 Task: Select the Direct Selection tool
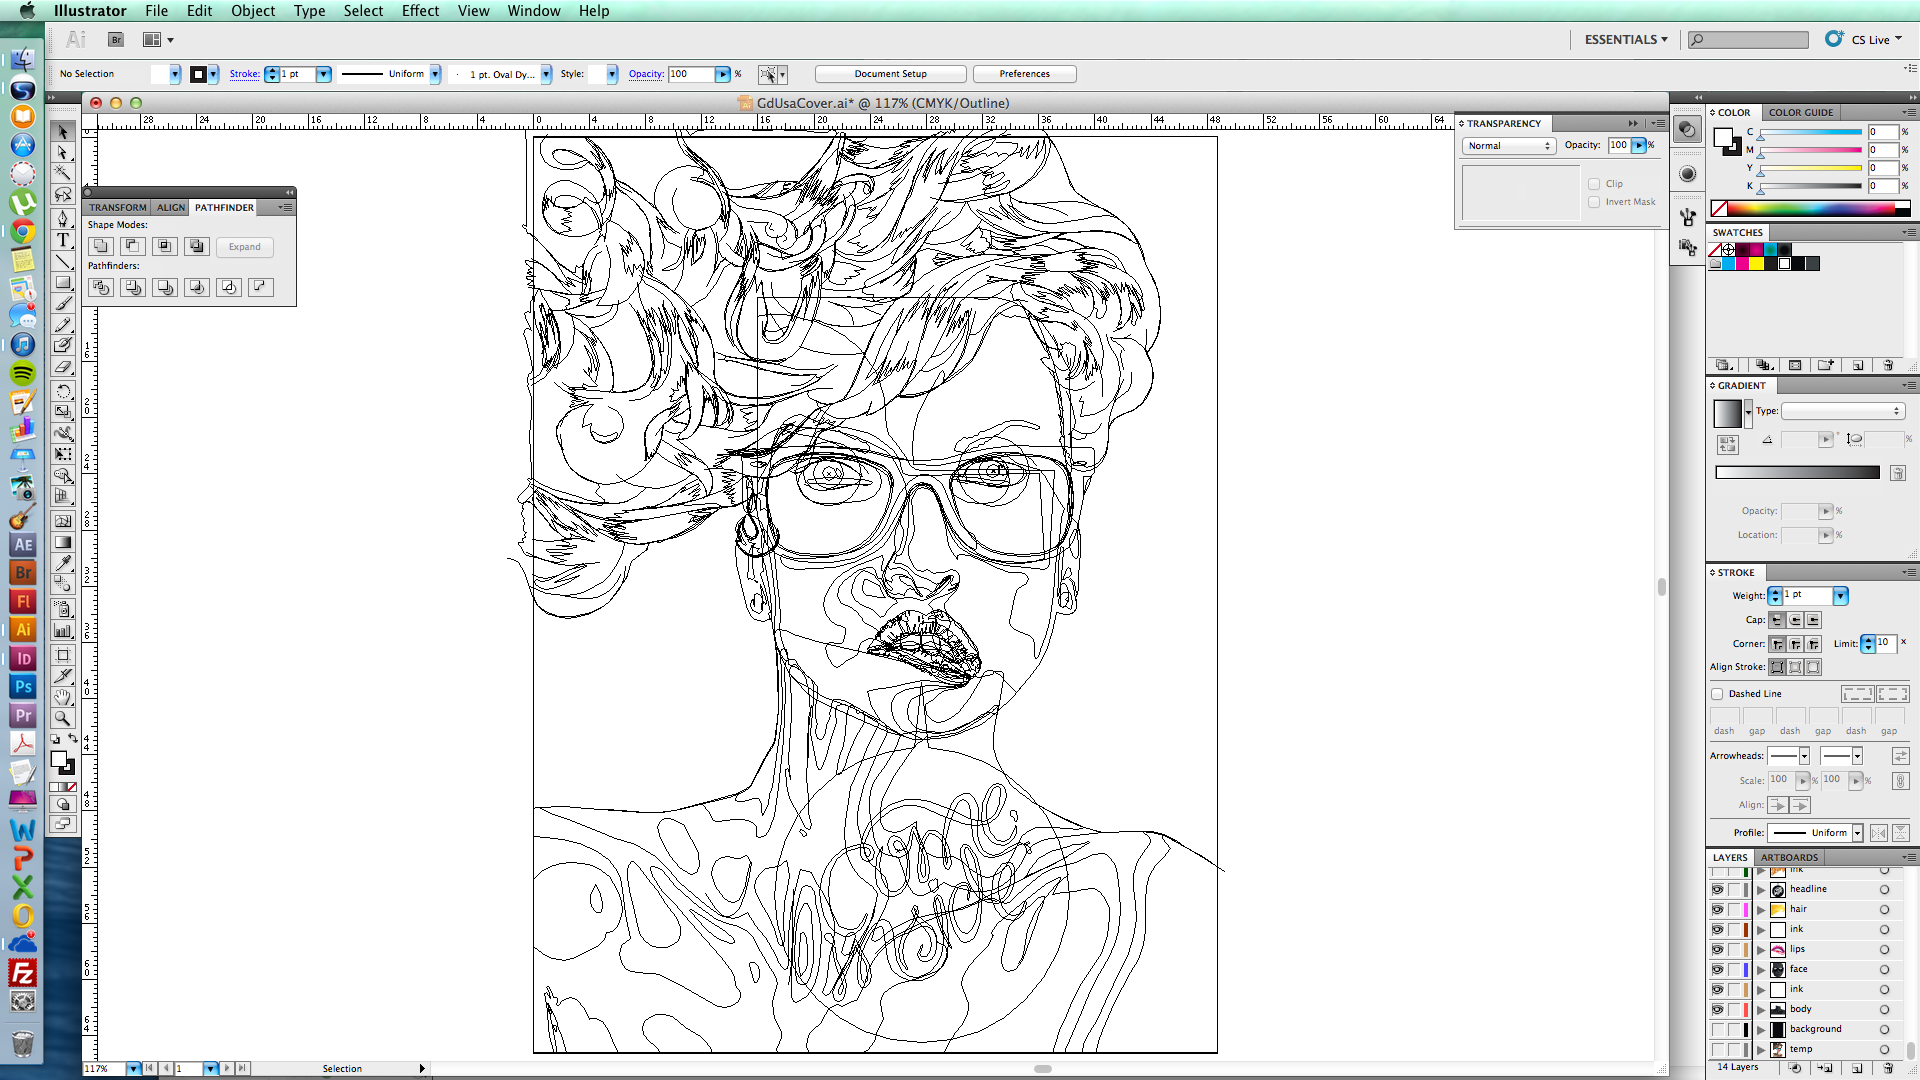click(x=63, y=153)
